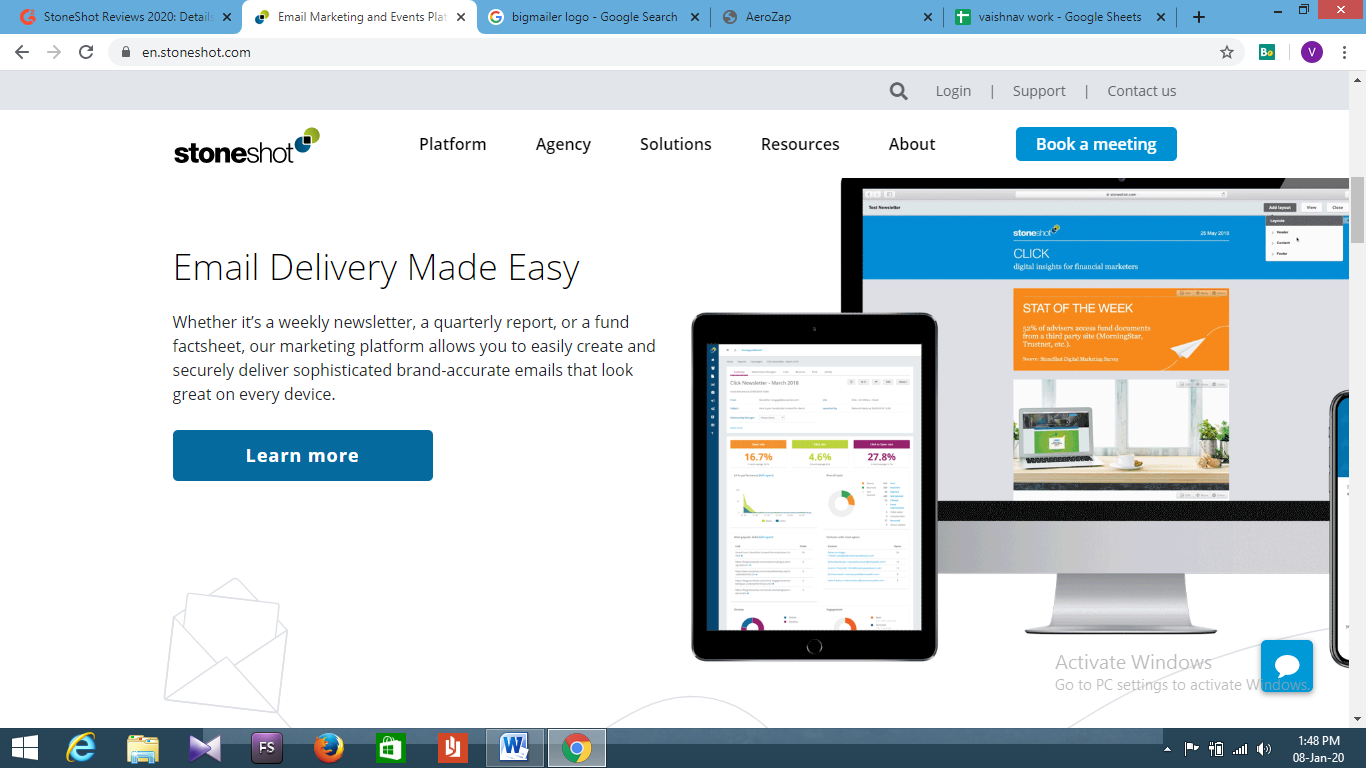Click the Contact us link
This screenshot has width=1366, height=768.
point(1142,91)
